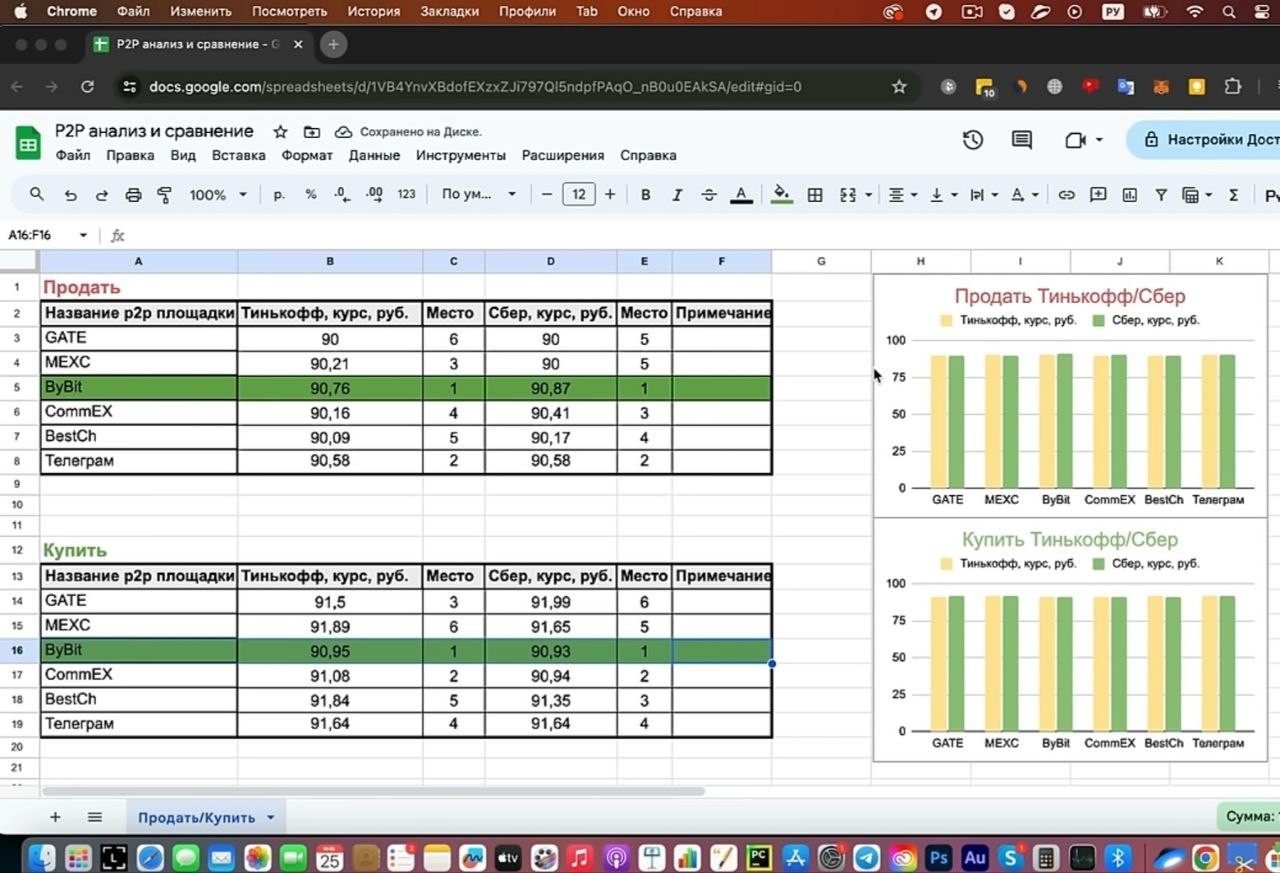Open version history clock icon
Viewport: 1280px width, 873px height.
point(972,140)
